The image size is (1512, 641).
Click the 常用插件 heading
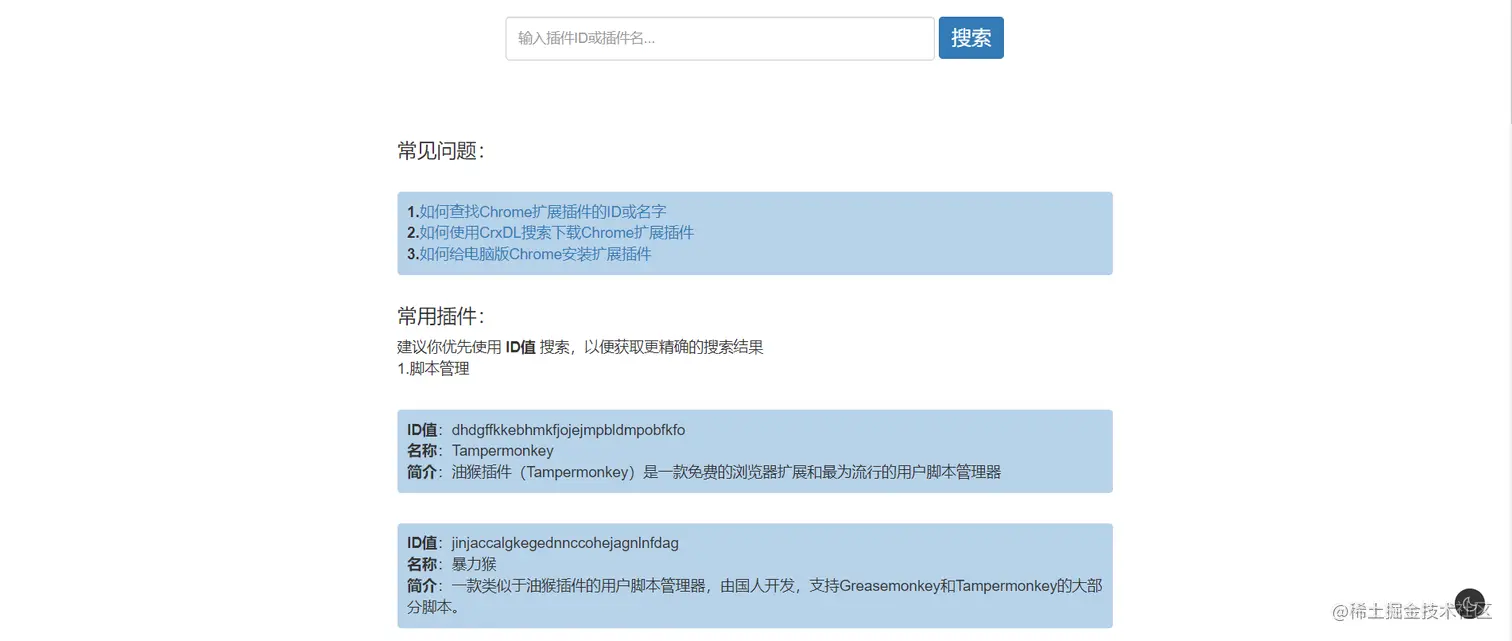441,317
